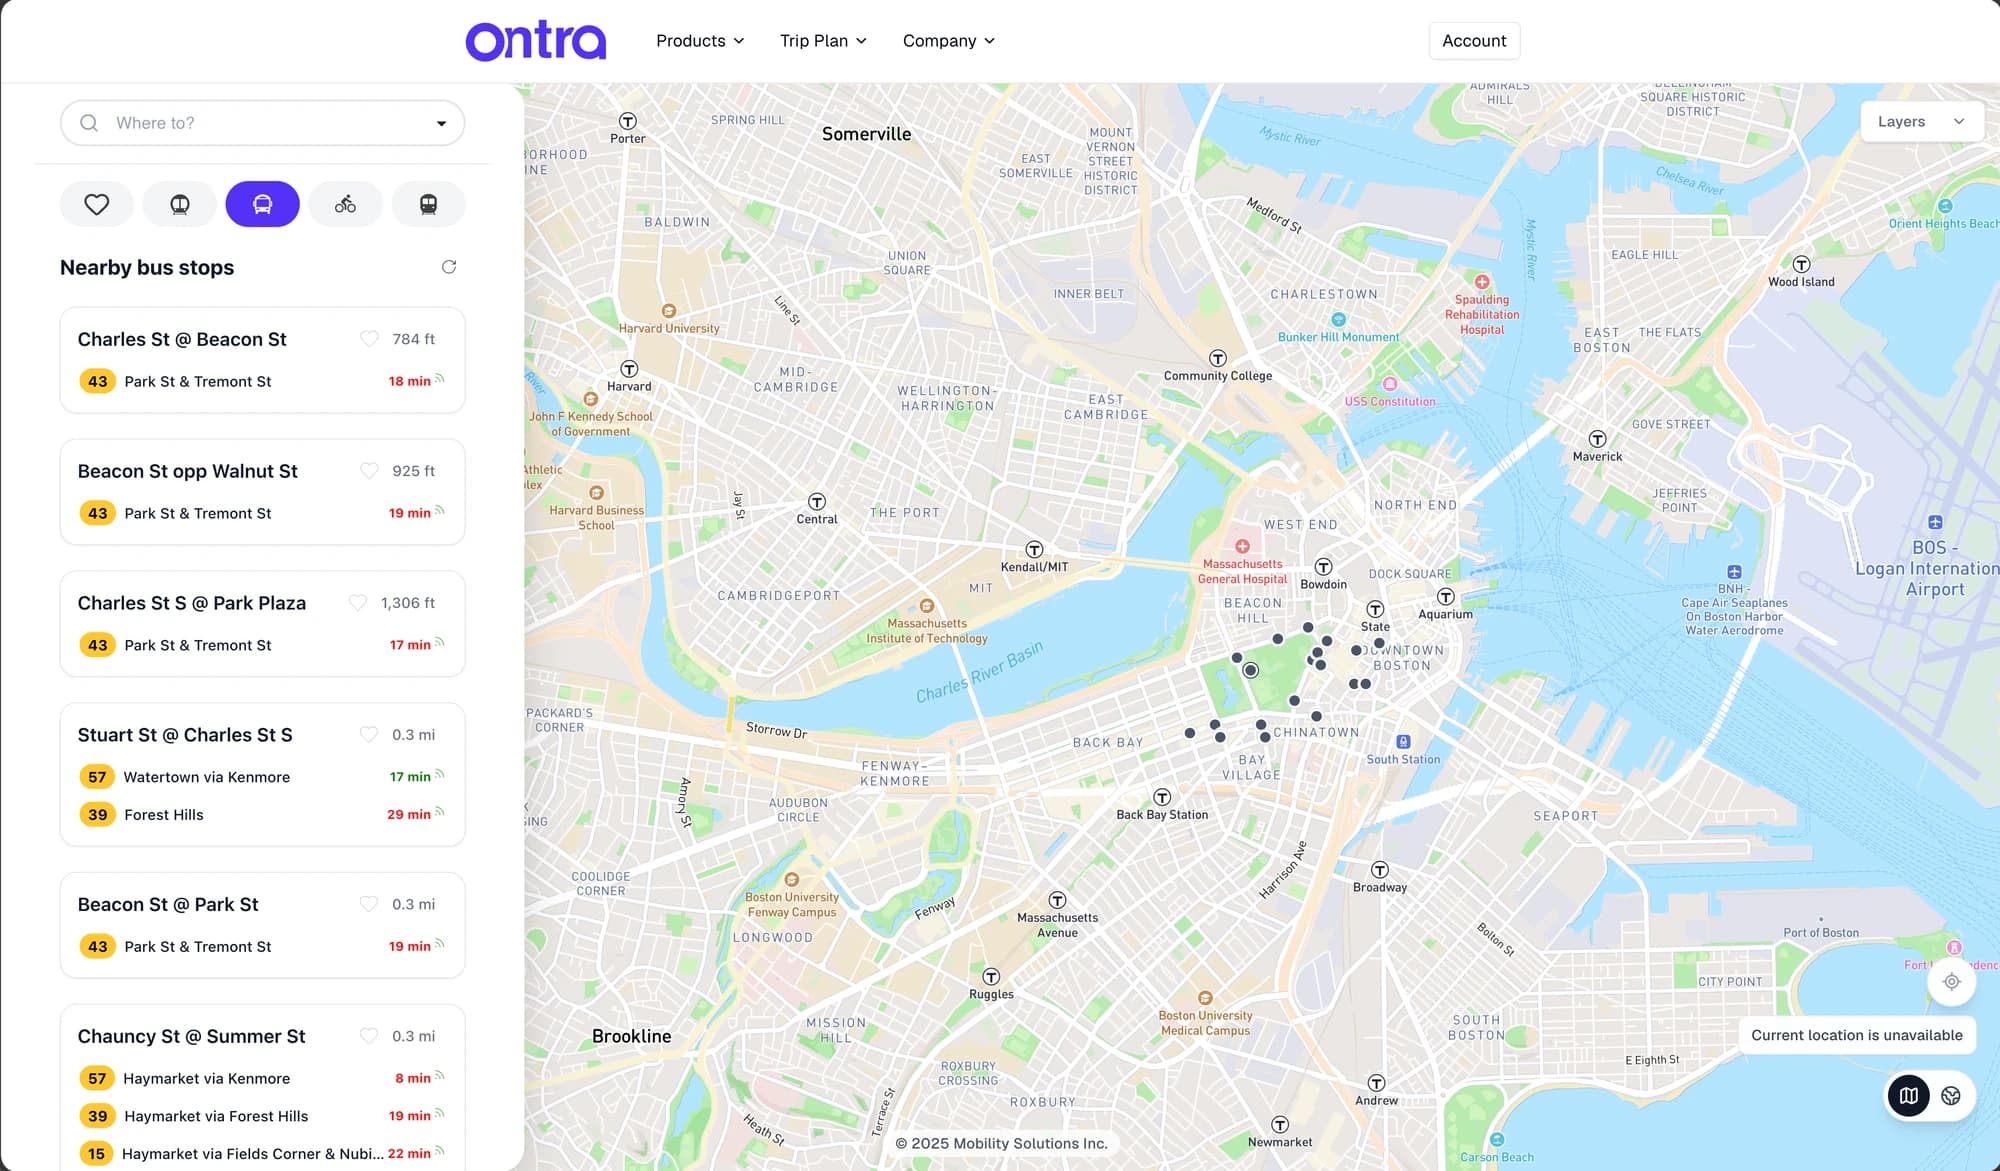Switch to globe view icon
Screen dimensions: 2000x1171
[x=1951, y=1096]
